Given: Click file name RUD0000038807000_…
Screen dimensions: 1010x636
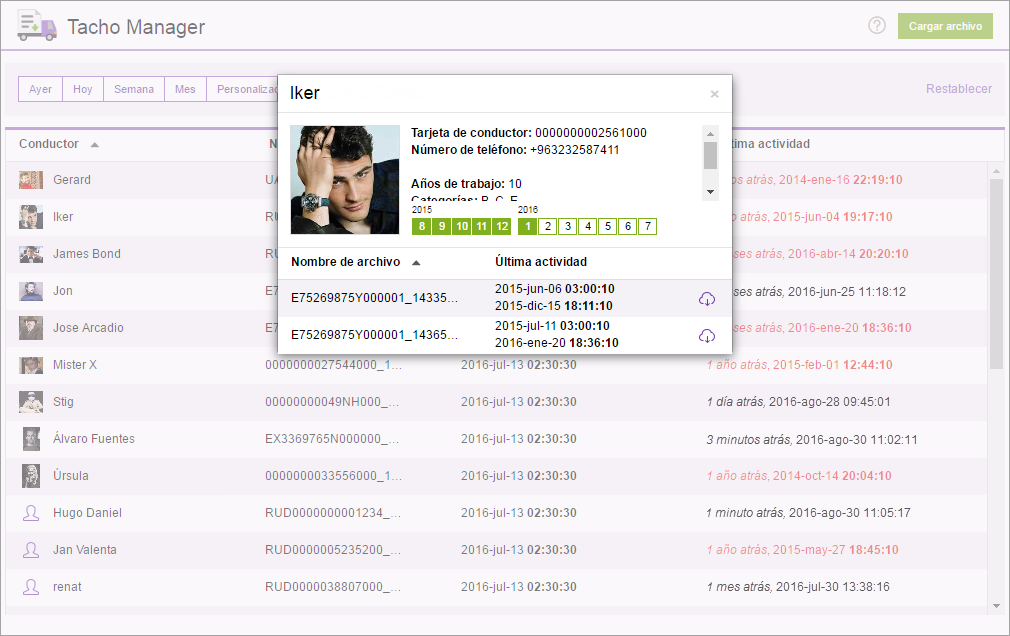Looking at the screenshot, I should click(x=333, y=587).
